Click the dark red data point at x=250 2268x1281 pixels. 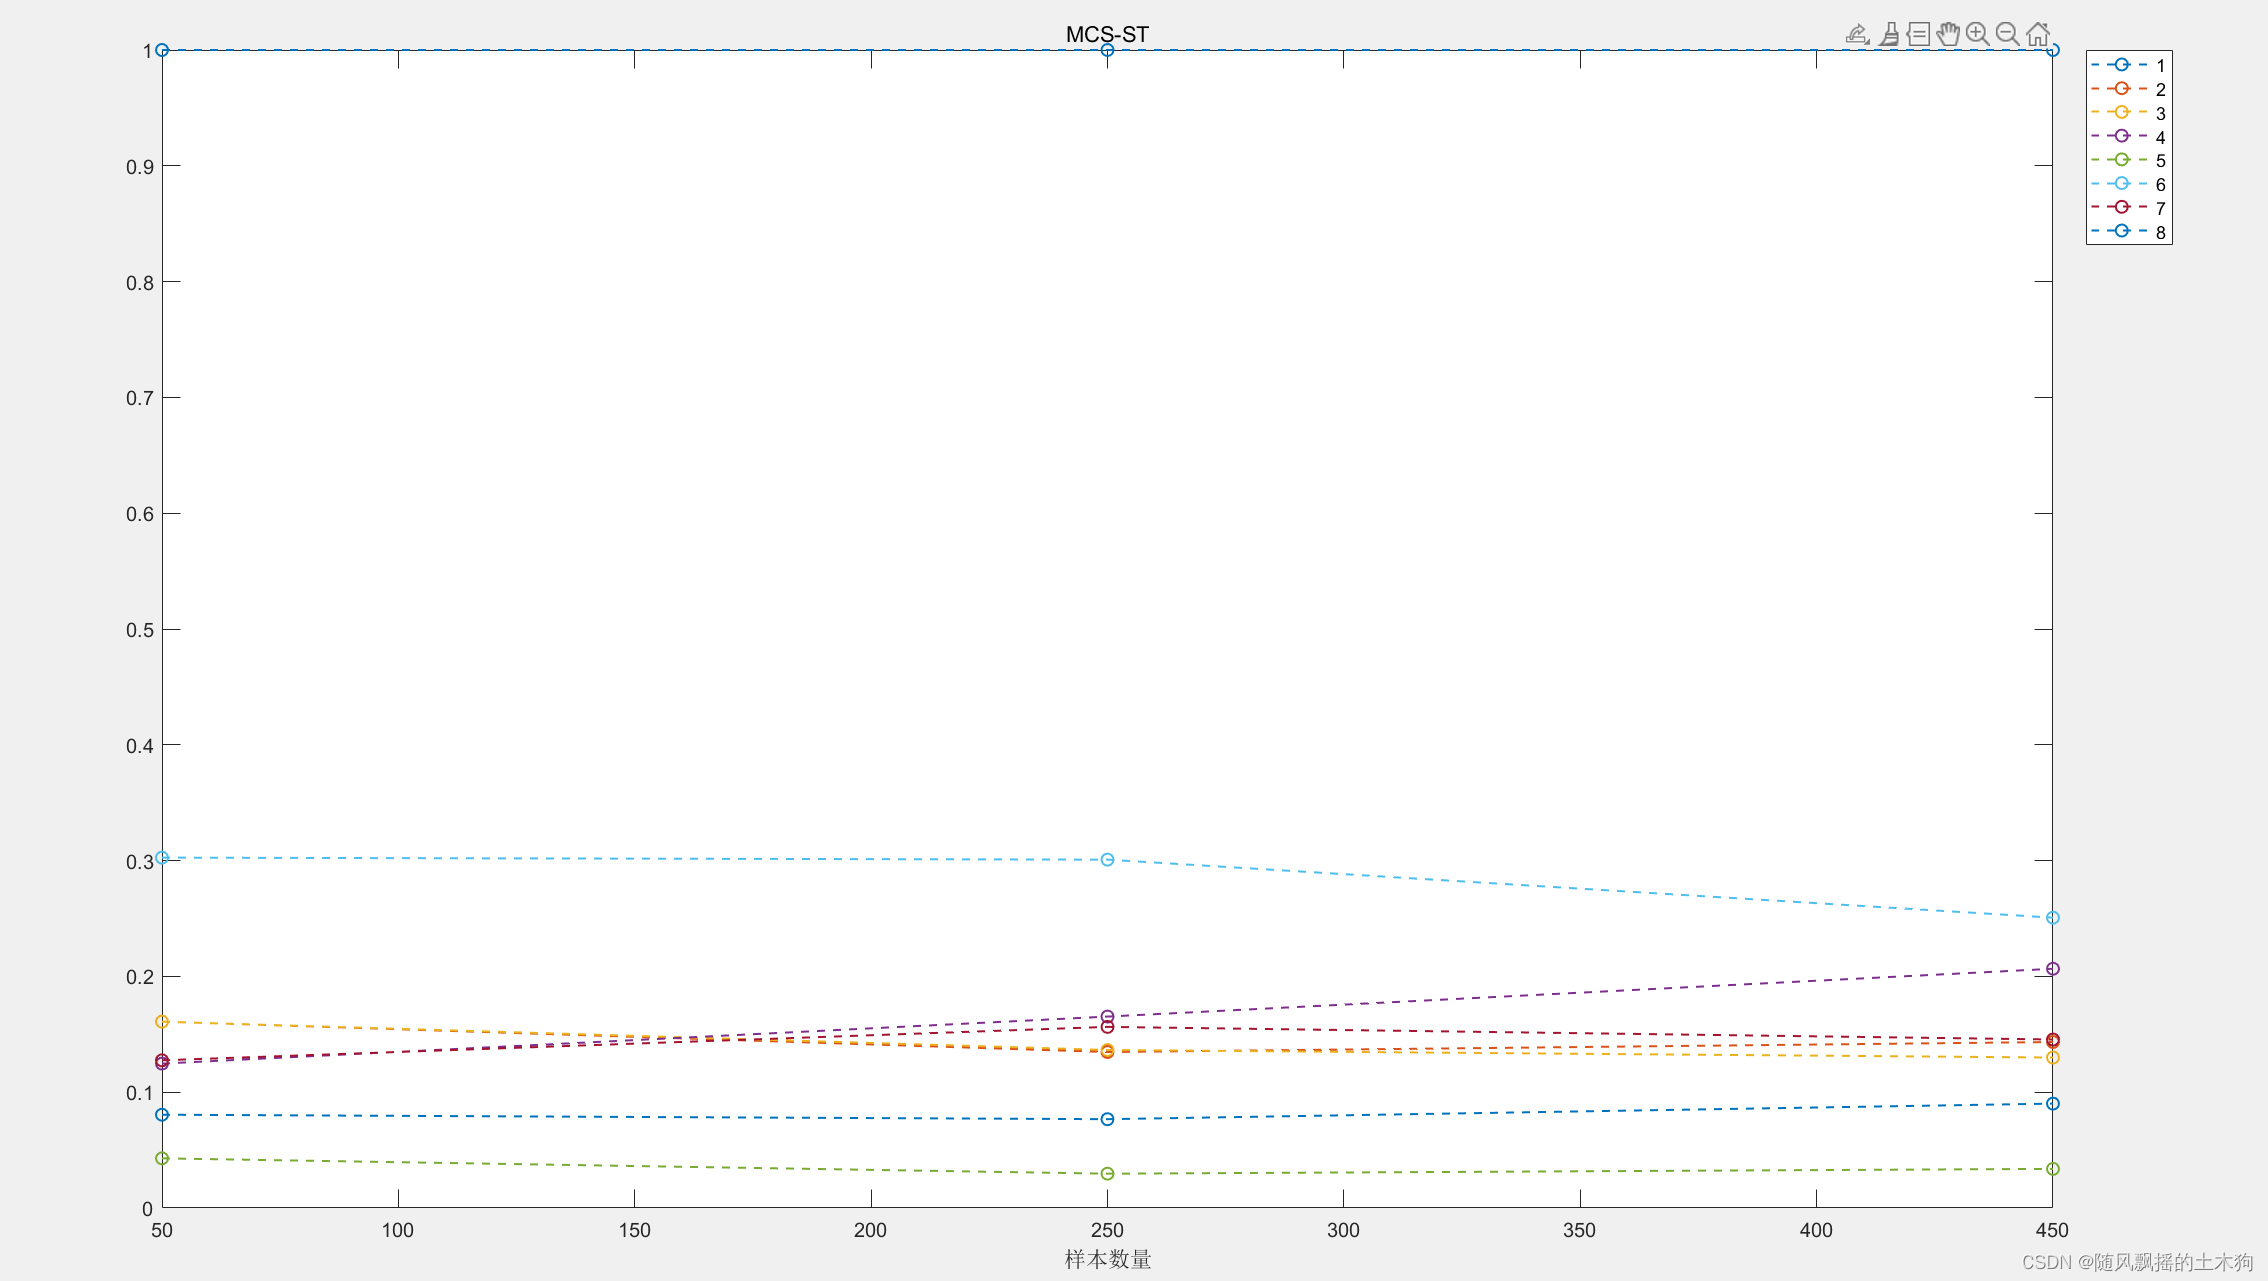[x=1107, y=1028]
